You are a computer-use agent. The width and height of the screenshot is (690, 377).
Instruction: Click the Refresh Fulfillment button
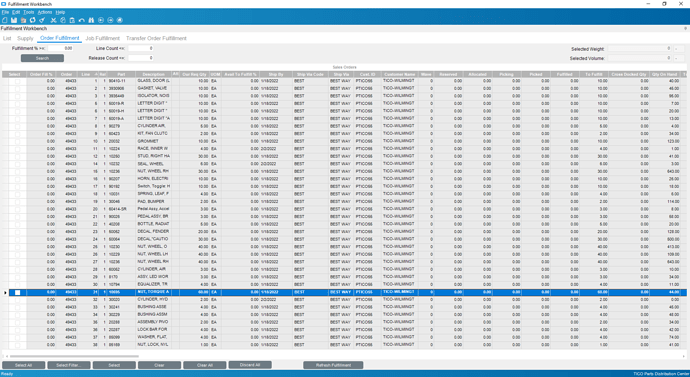[x=333, y=365]
